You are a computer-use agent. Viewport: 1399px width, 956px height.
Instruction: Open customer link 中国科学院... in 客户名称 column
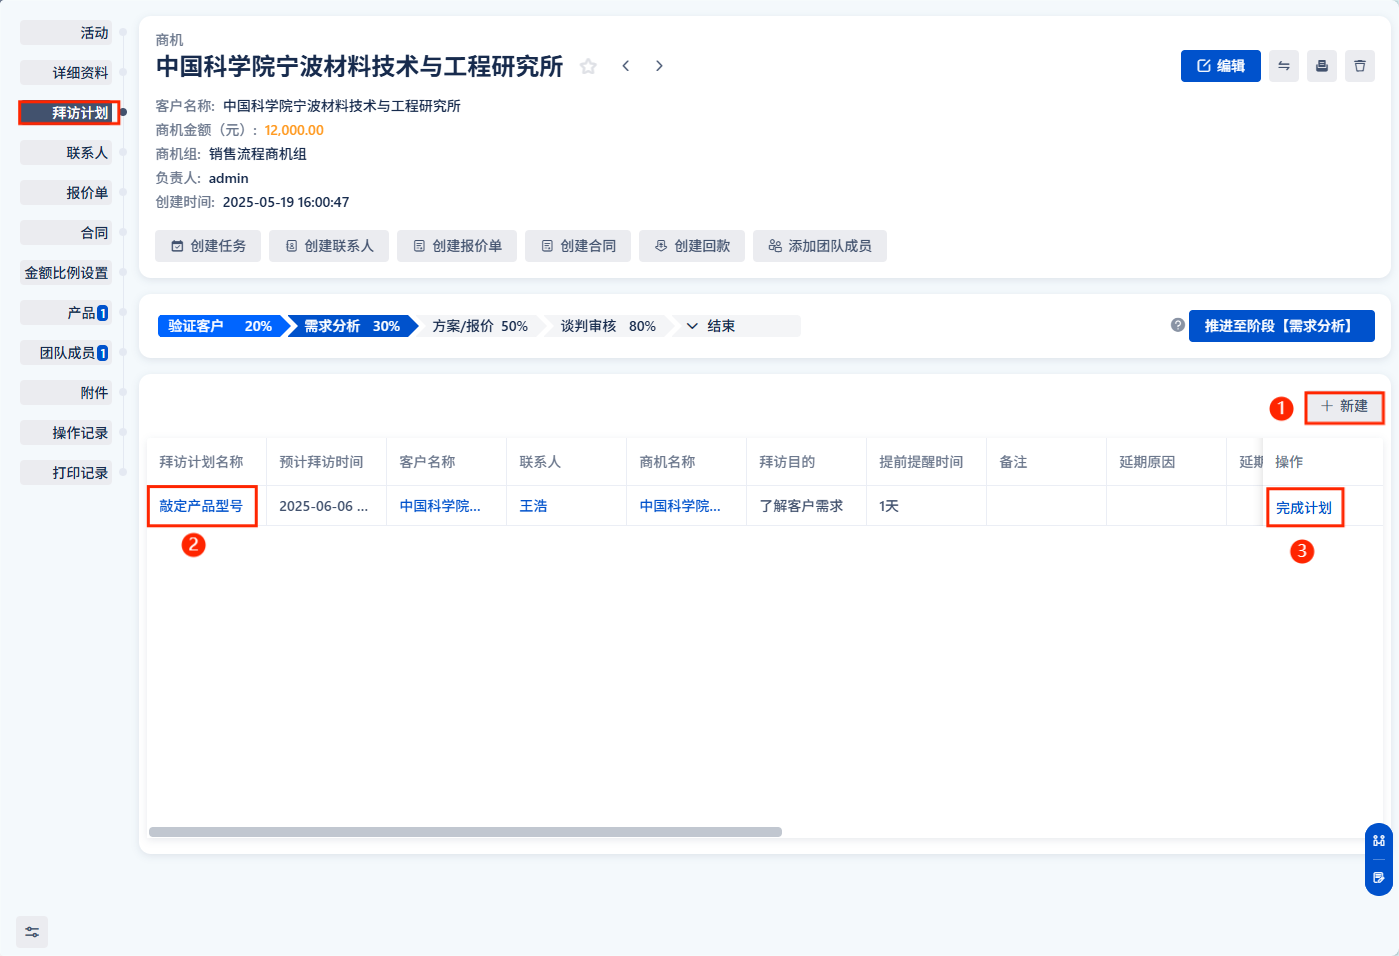click(440, 506)
